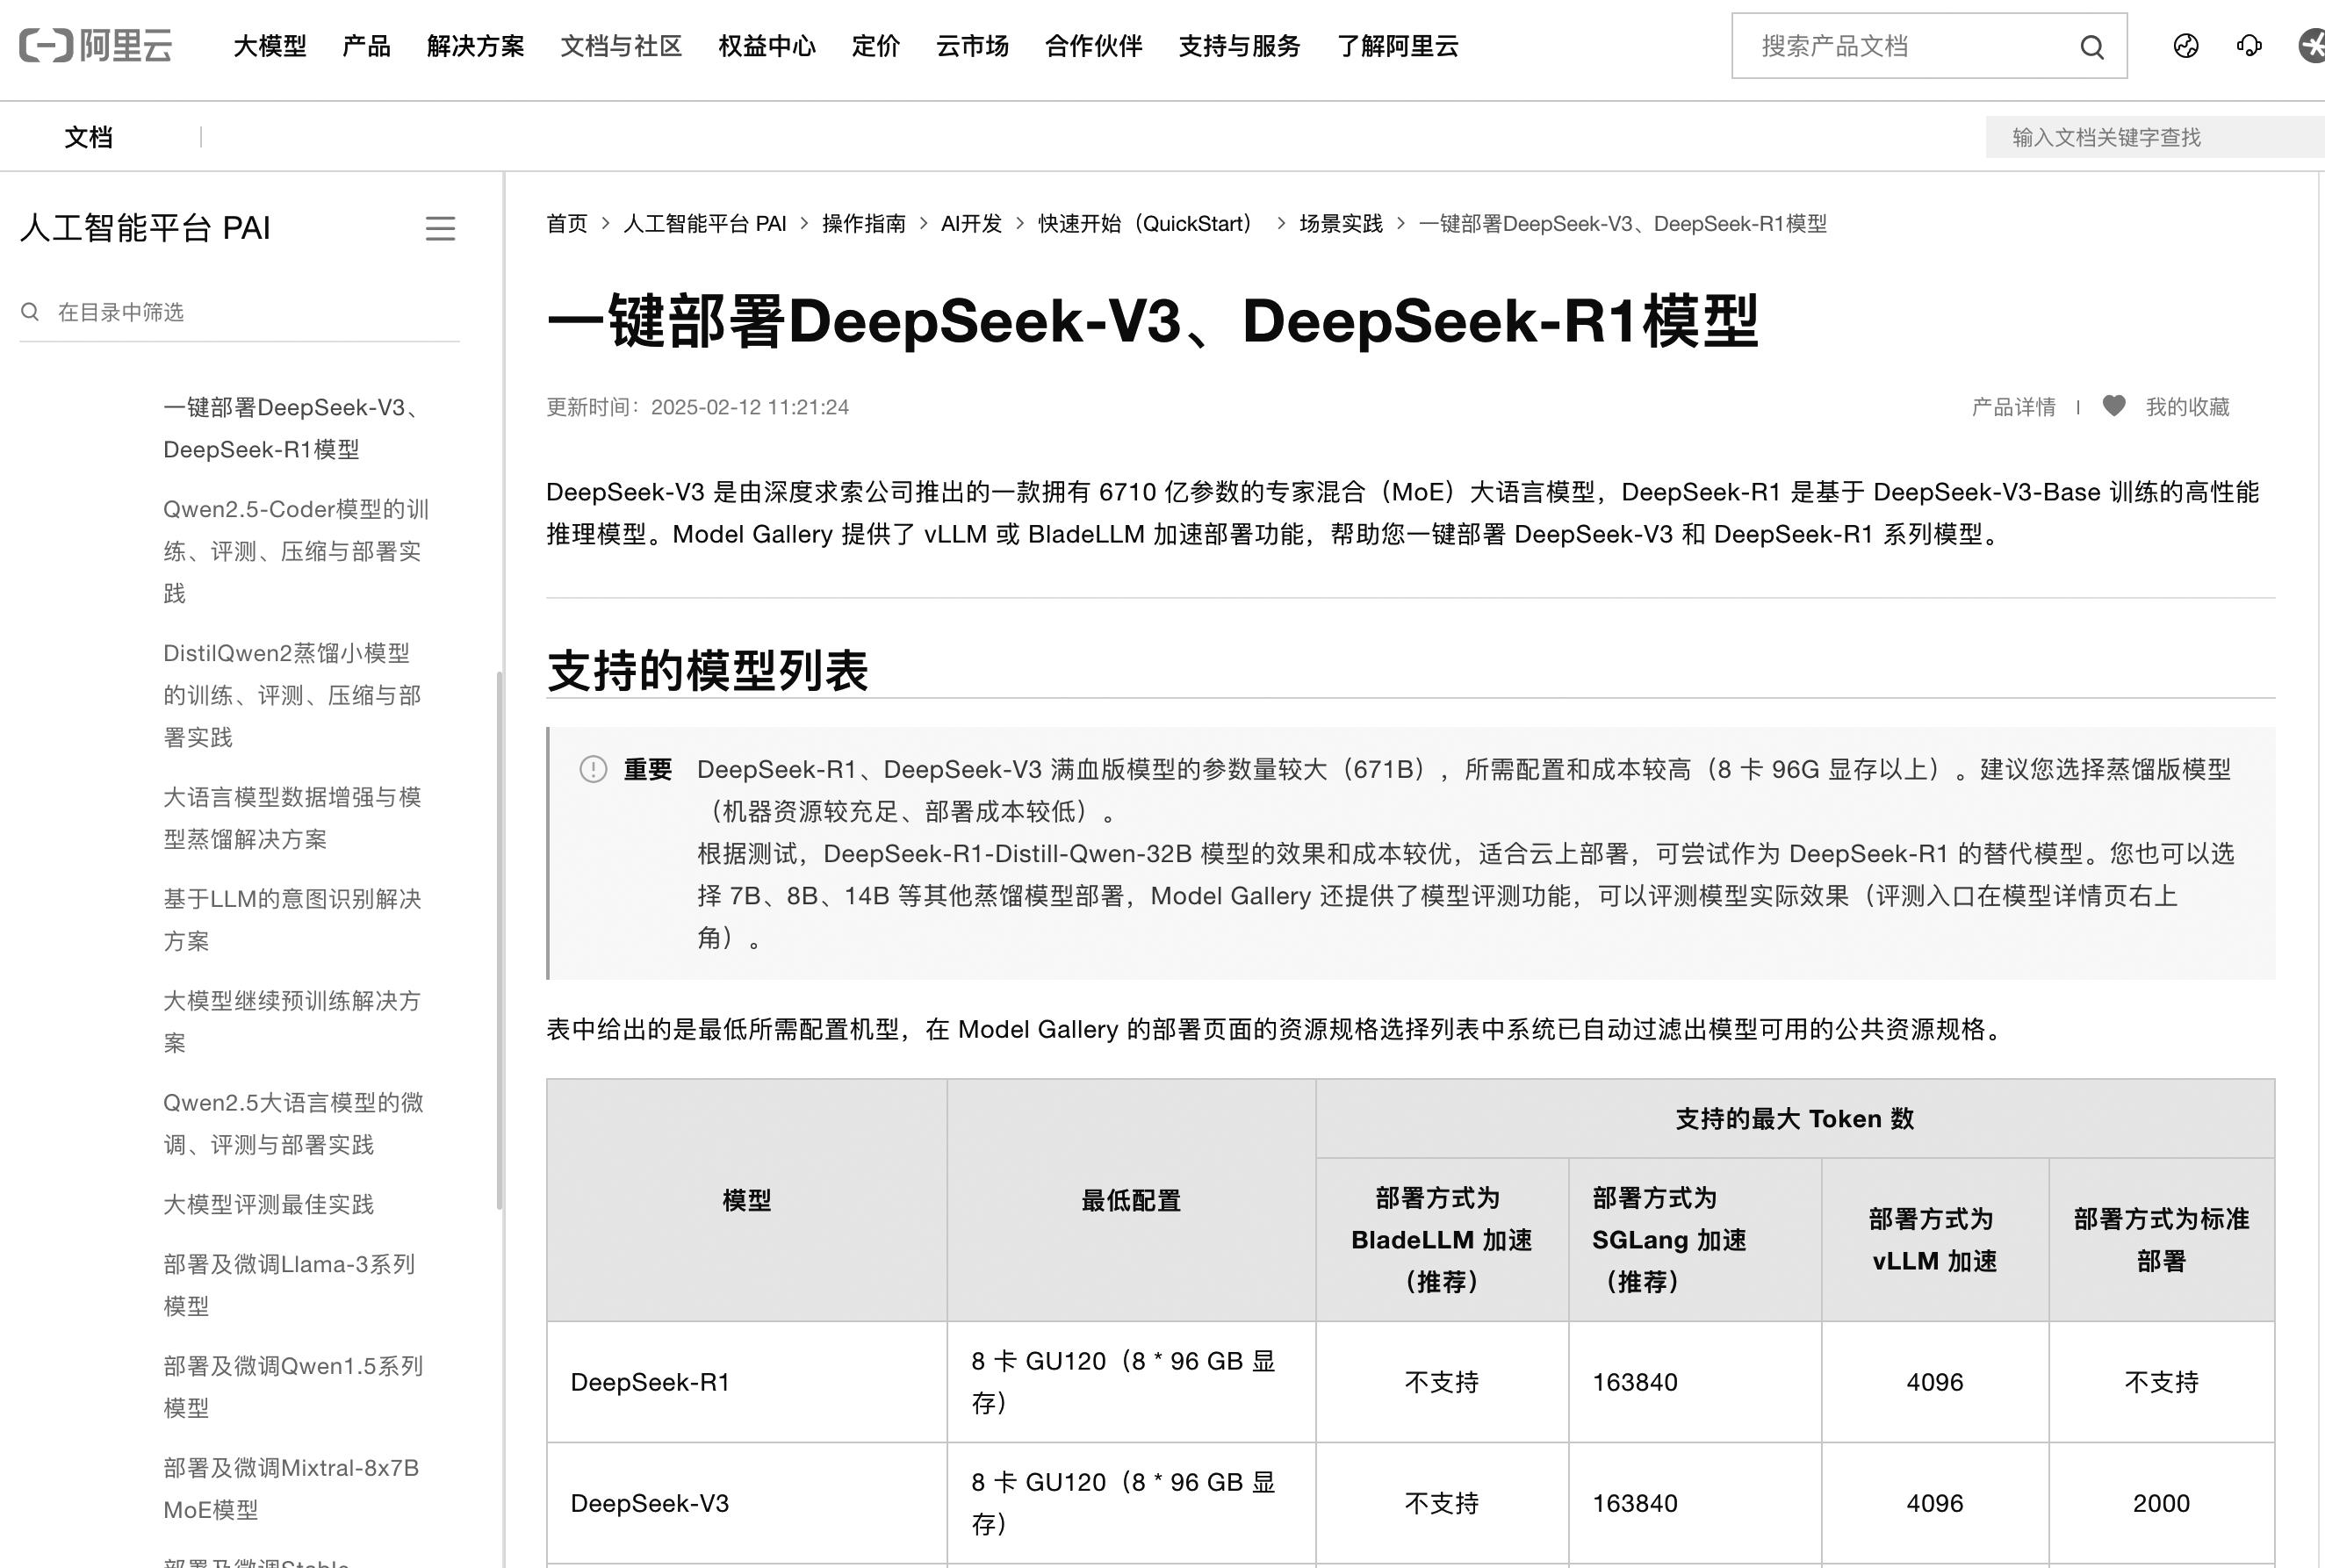Open sidebar item 大模型继续预训练解决方案

tap(292, 1022)
